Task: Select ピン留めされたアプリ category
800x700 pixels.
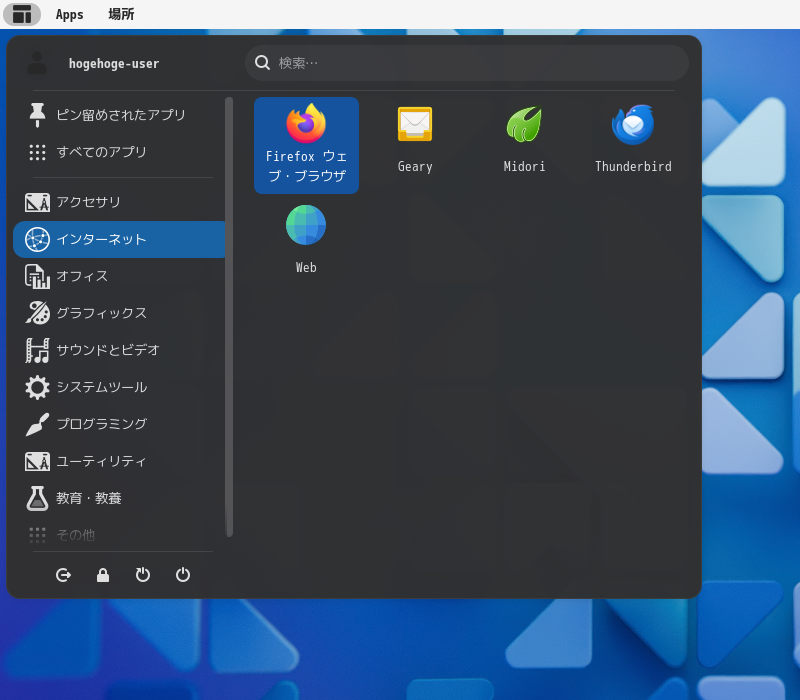Action: 119,115
